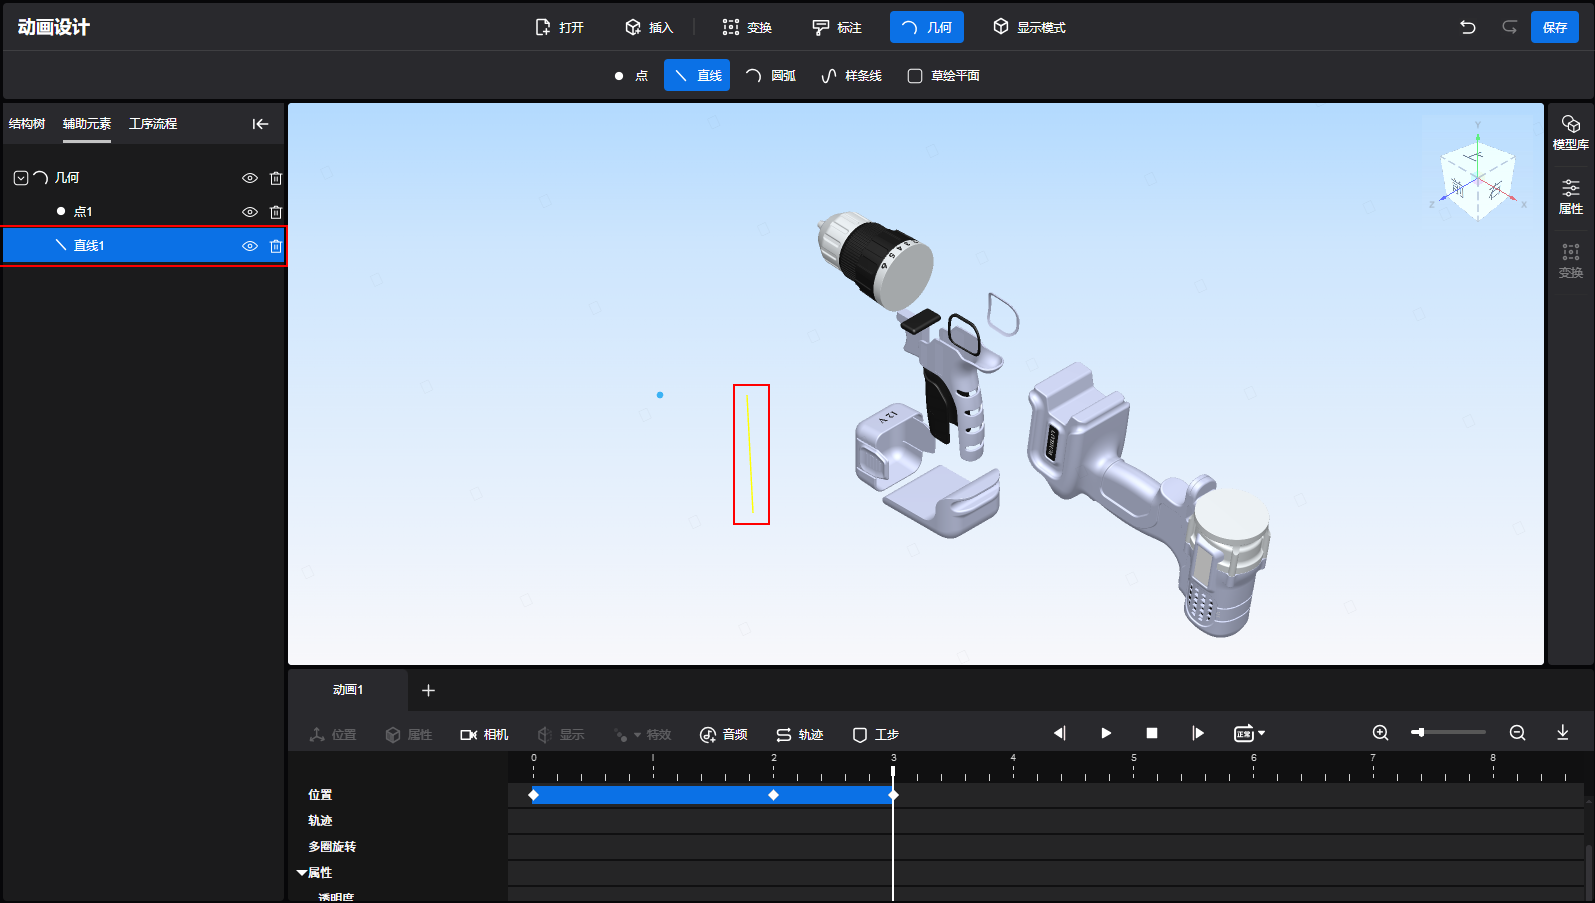Click the 相机 camera tool
The image size is (1595, 903).
point(484,735)
